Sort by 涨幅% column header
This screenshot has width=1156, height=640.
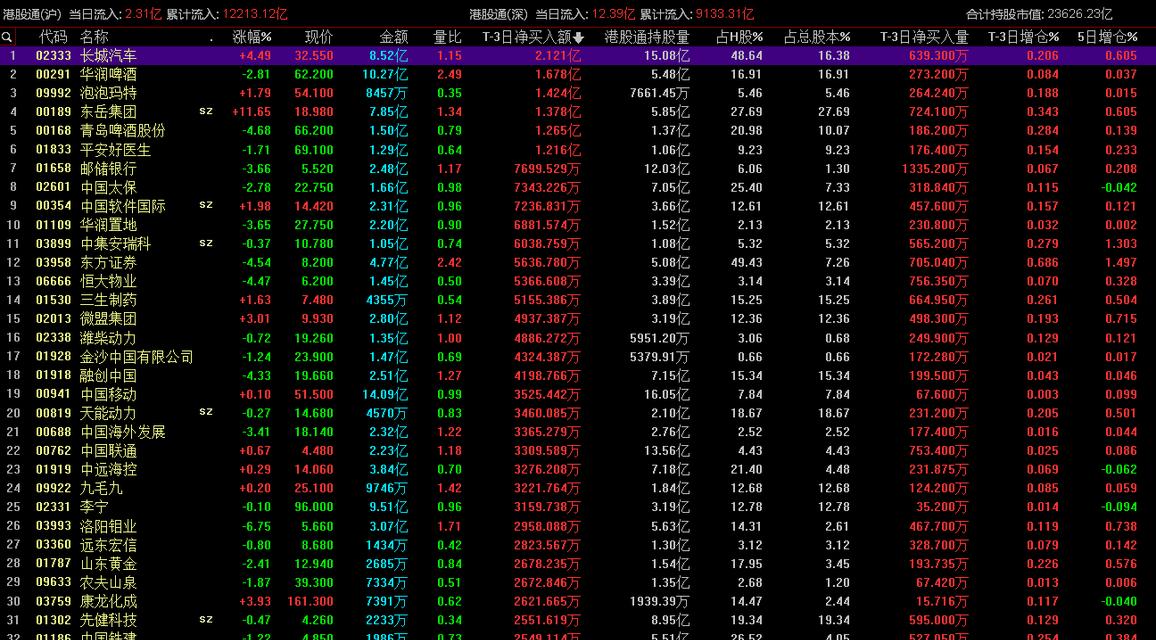coord(252,37)
